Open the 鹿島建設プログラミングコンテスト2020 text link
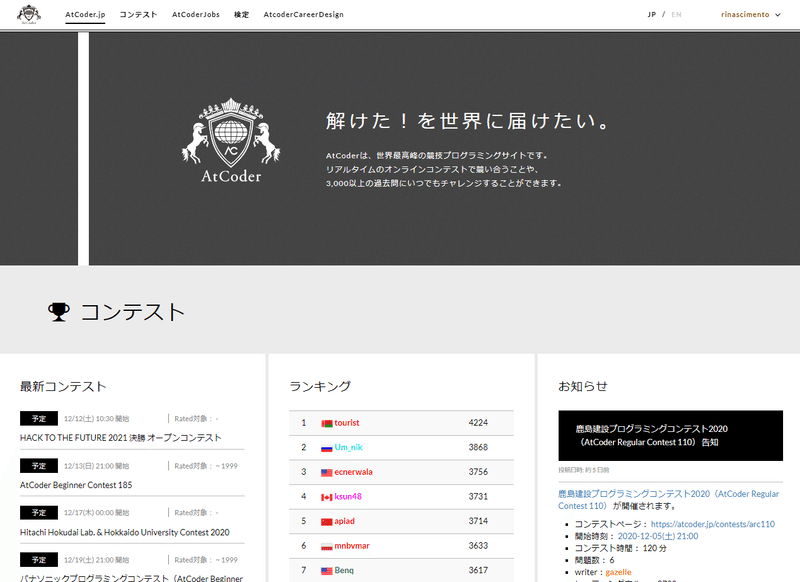Image resolution: width=800 pixels, height=582 pixels. tap(668, 500)
